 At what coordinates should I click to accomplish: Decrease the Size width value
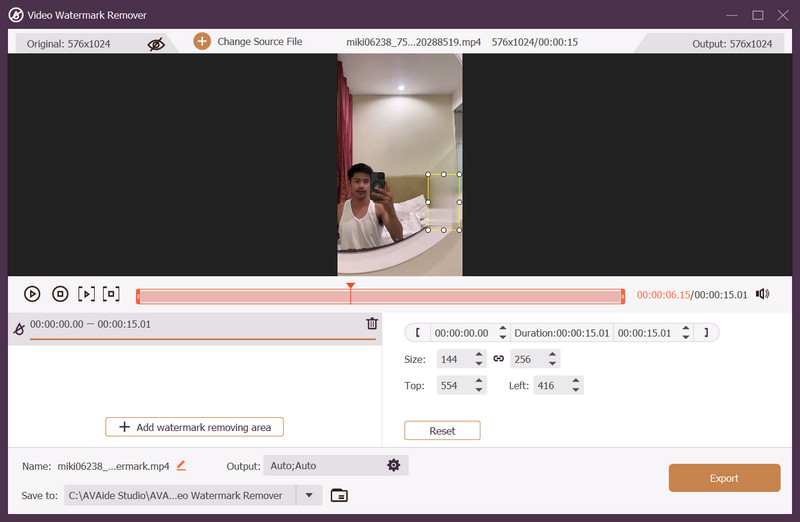pos(479,363)
